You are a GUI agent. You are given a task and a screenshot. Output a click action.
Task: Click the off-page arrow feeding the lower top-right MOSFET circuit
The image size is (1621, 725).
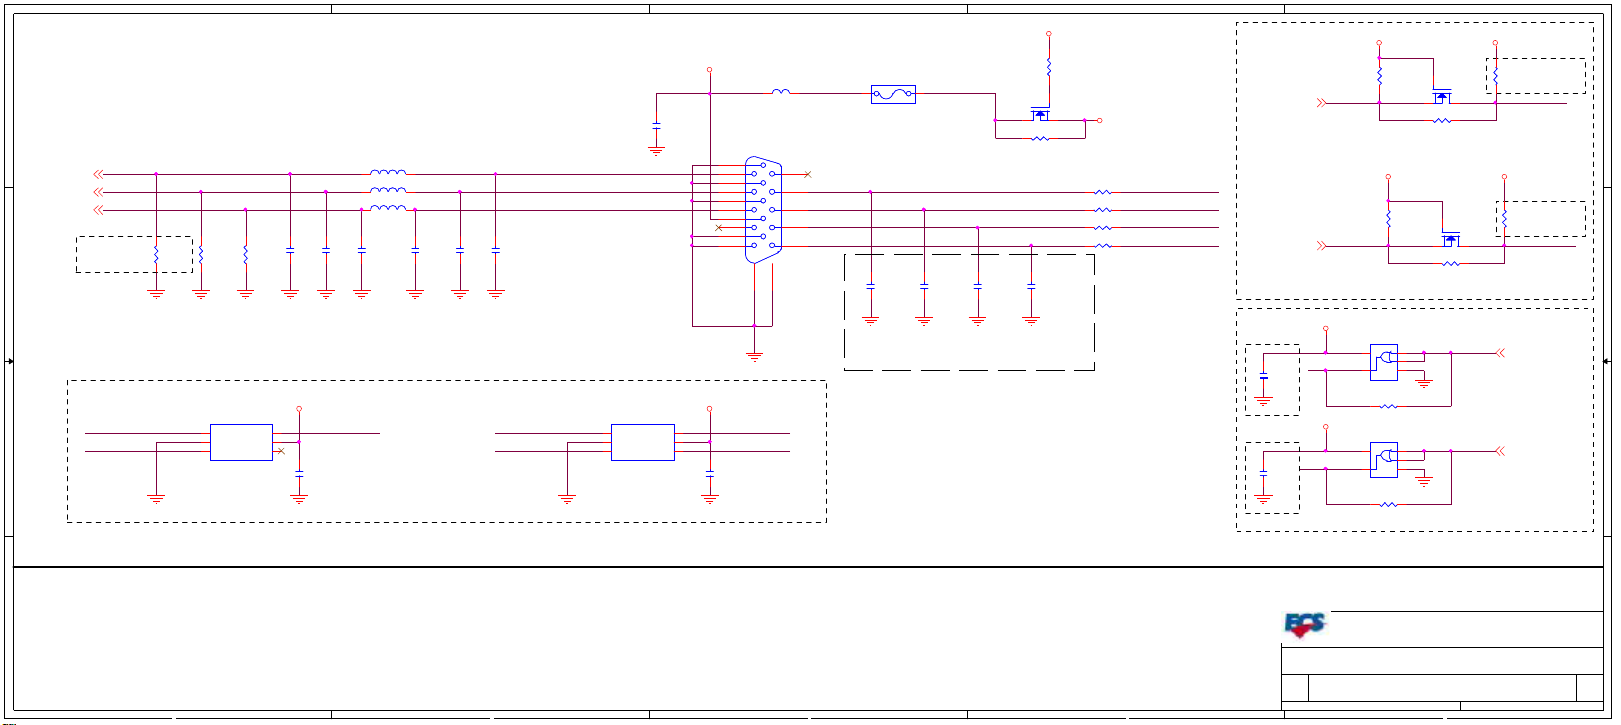(1321, 245)
